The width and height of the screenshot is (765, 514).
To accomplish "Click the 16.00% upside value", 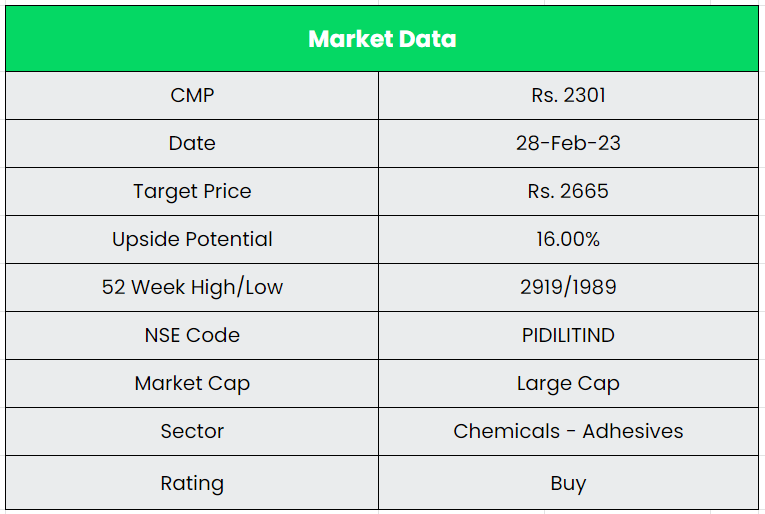I will [568, 239].
